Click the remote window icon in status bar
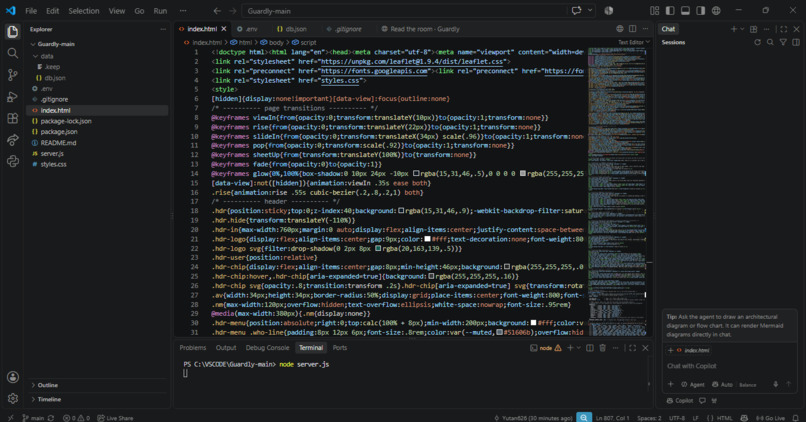This screenshot has height=422, width=806. [10, 418]
